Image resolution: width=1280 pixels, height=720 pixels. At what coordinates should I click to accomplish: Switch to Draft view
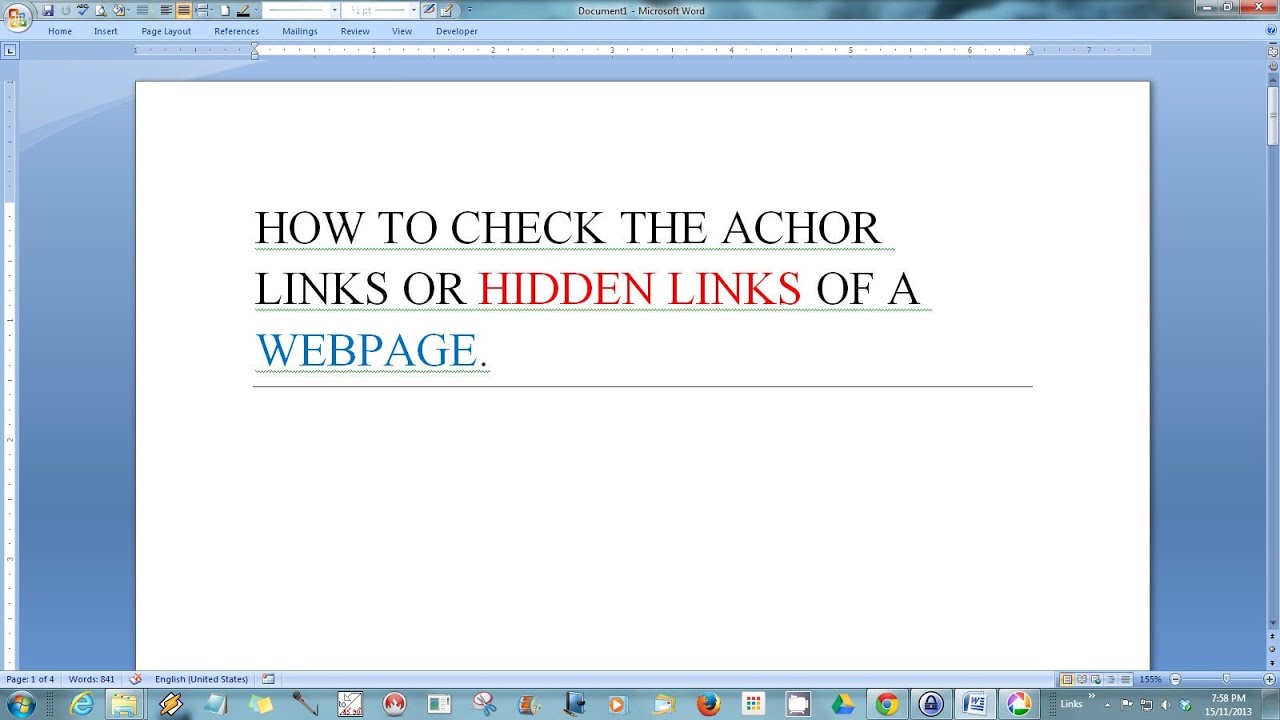[x=1125, y=679]
